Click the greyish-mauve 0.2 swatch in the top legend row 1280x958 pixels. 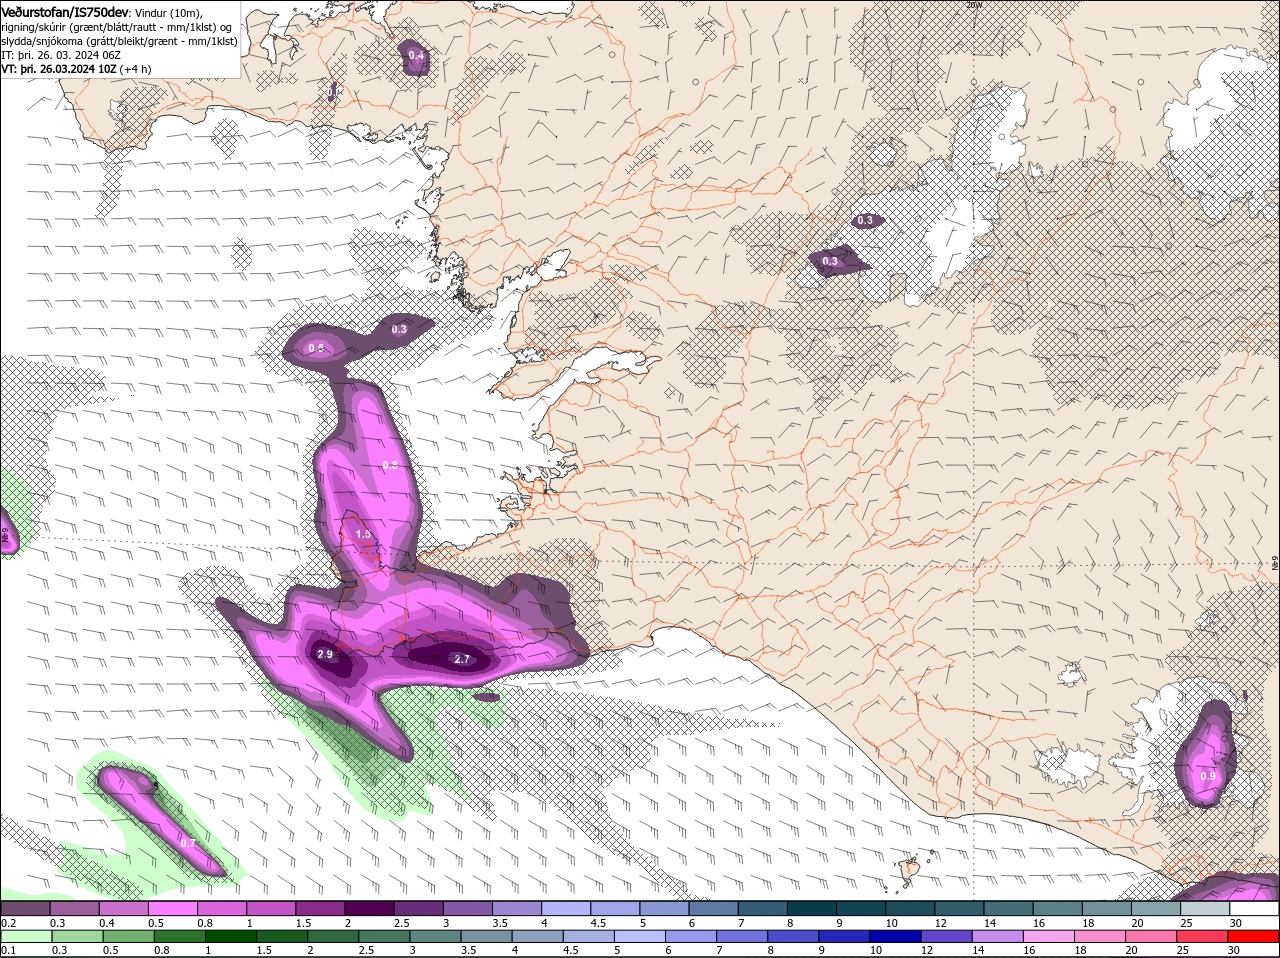point(25,908)
